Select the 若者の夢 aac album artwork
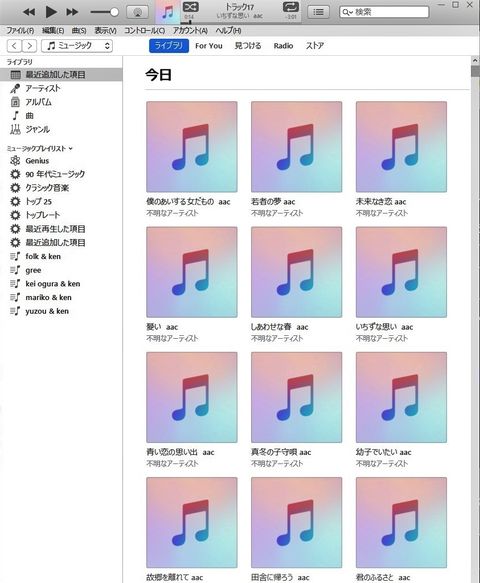 pos(296,147)
